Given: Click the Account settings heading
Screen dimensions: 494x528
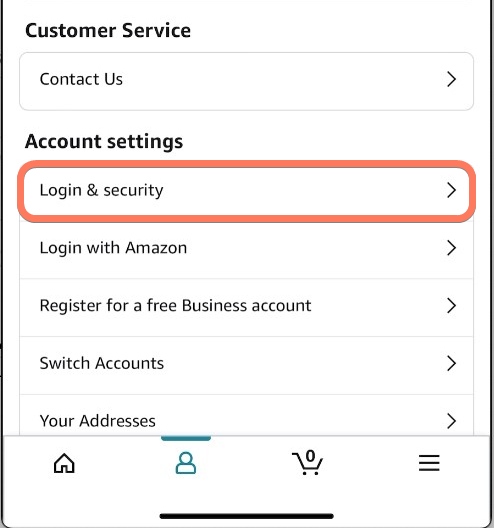Looking at the screenshot, I should tap(104, 141).
